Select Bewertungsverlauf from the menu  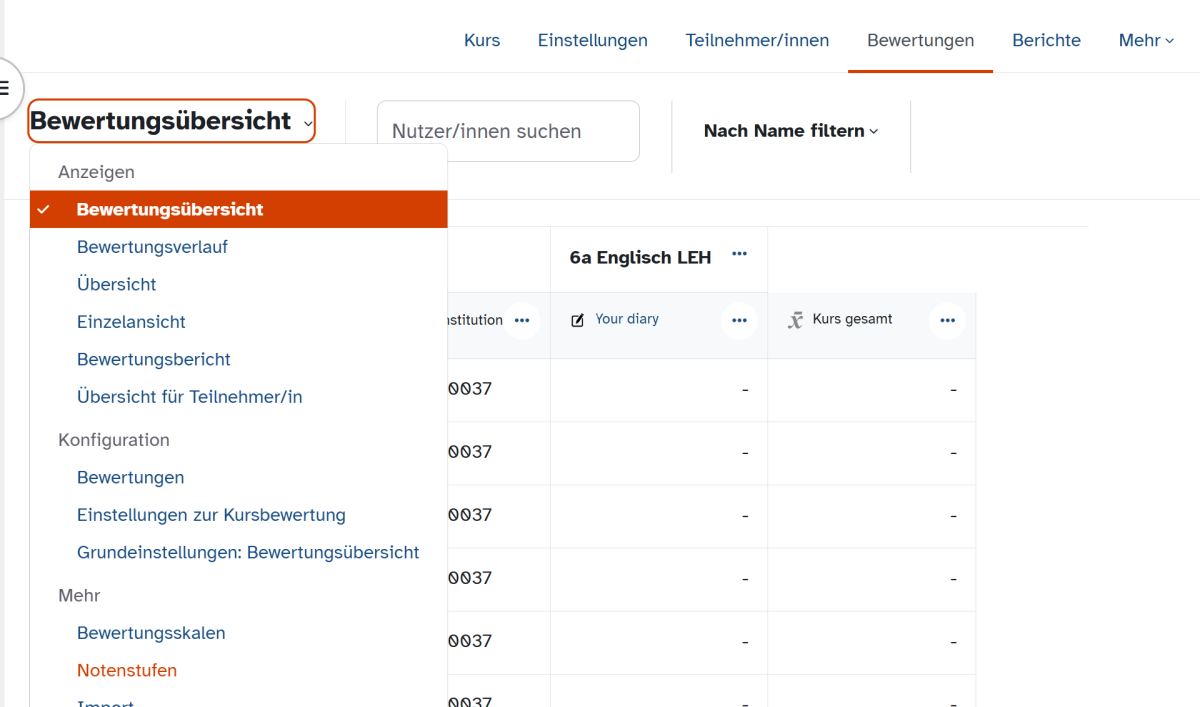point(152,247)
